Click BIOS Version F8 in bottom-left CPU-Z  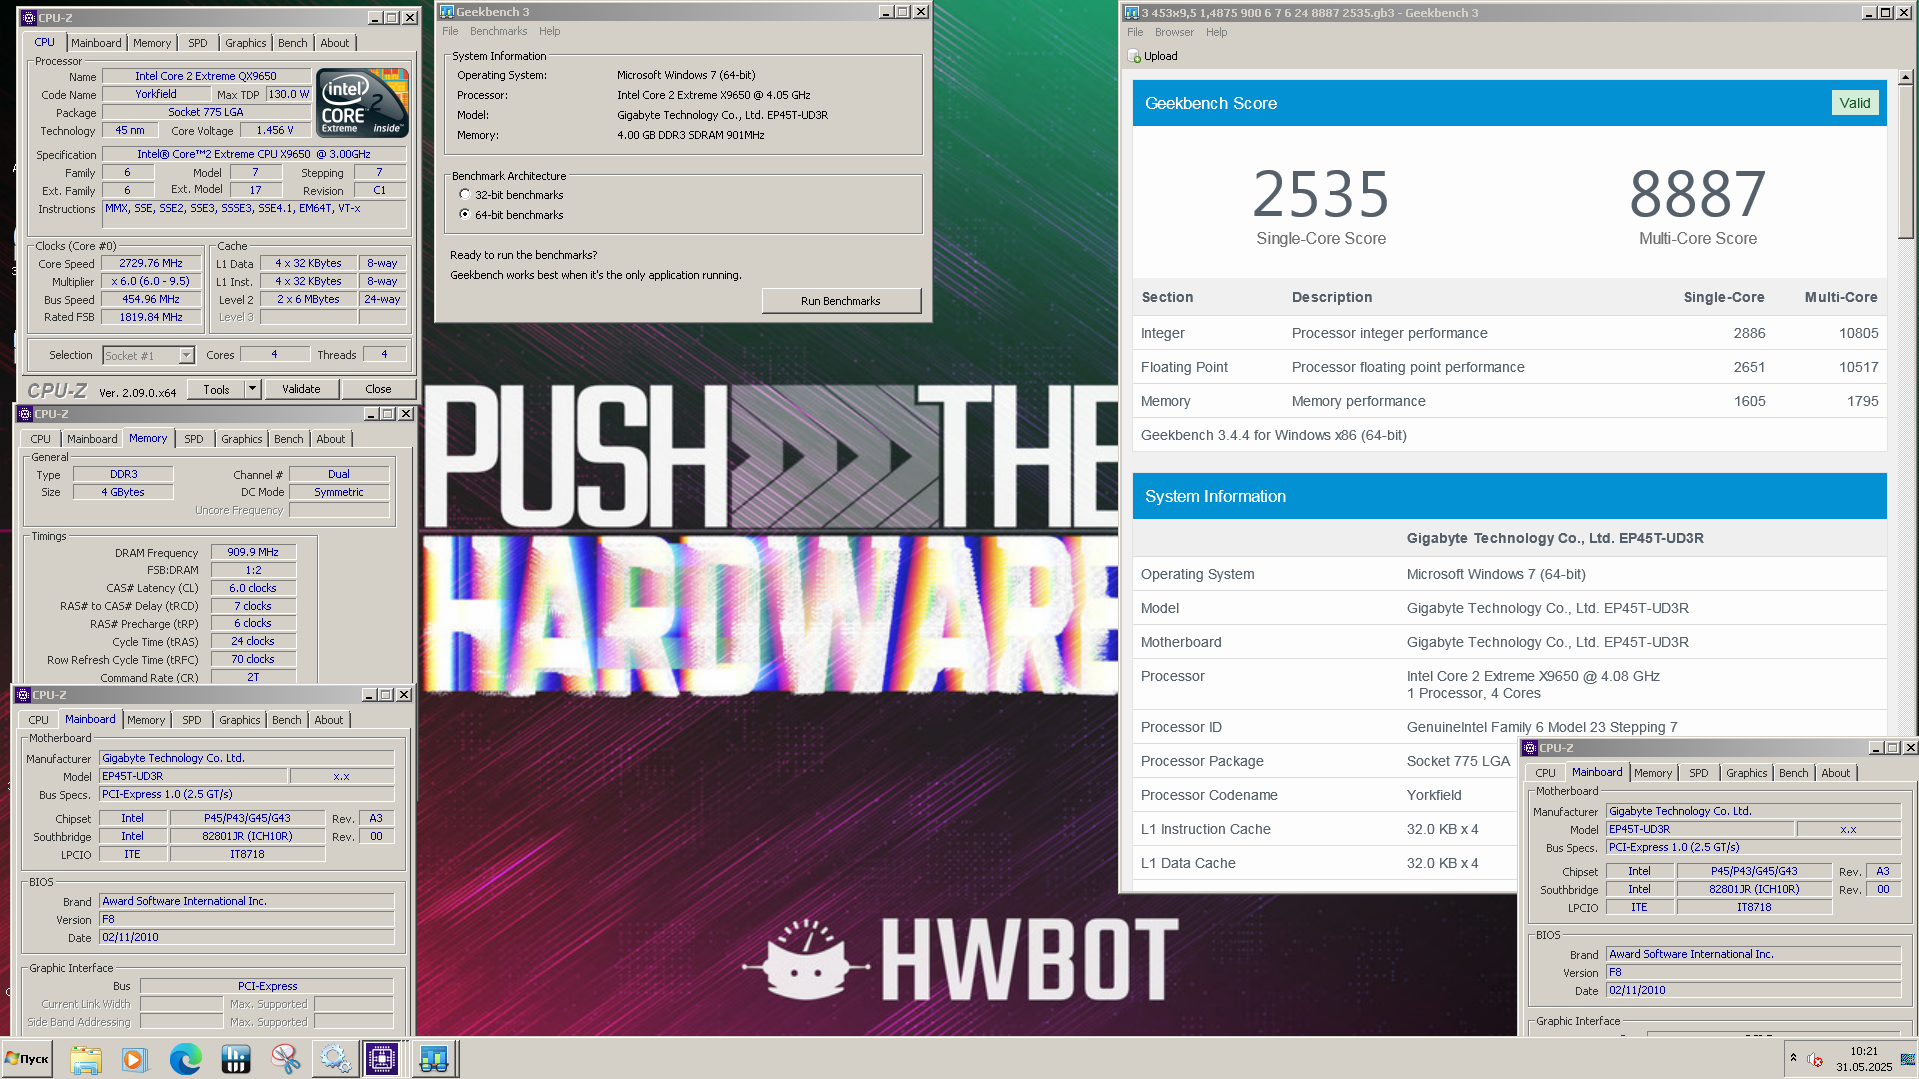coord(246,920)
